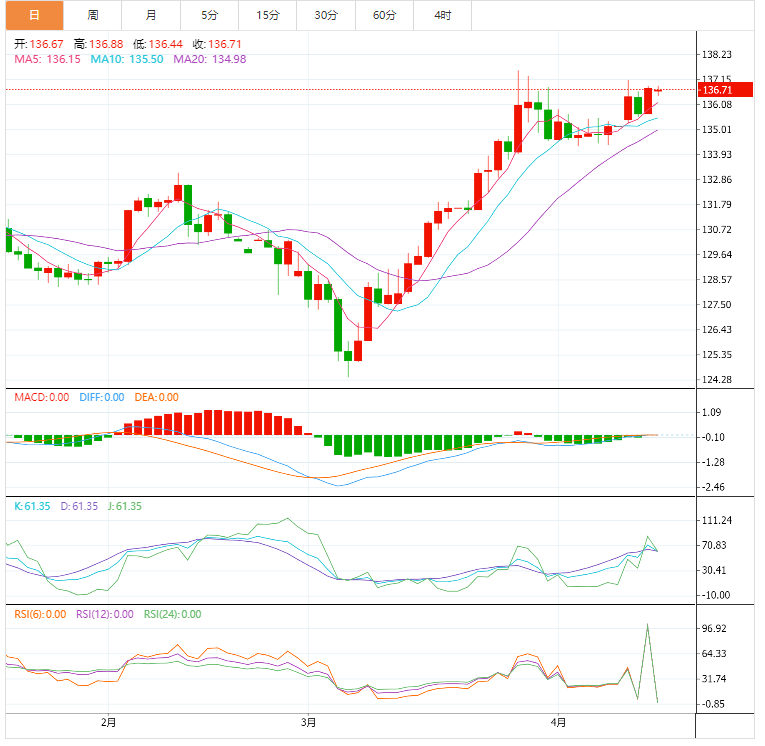The width and height of the screenshot is (765, 746).
Task: Open the 月 monthly chart tab
Action: coord(150,15)
